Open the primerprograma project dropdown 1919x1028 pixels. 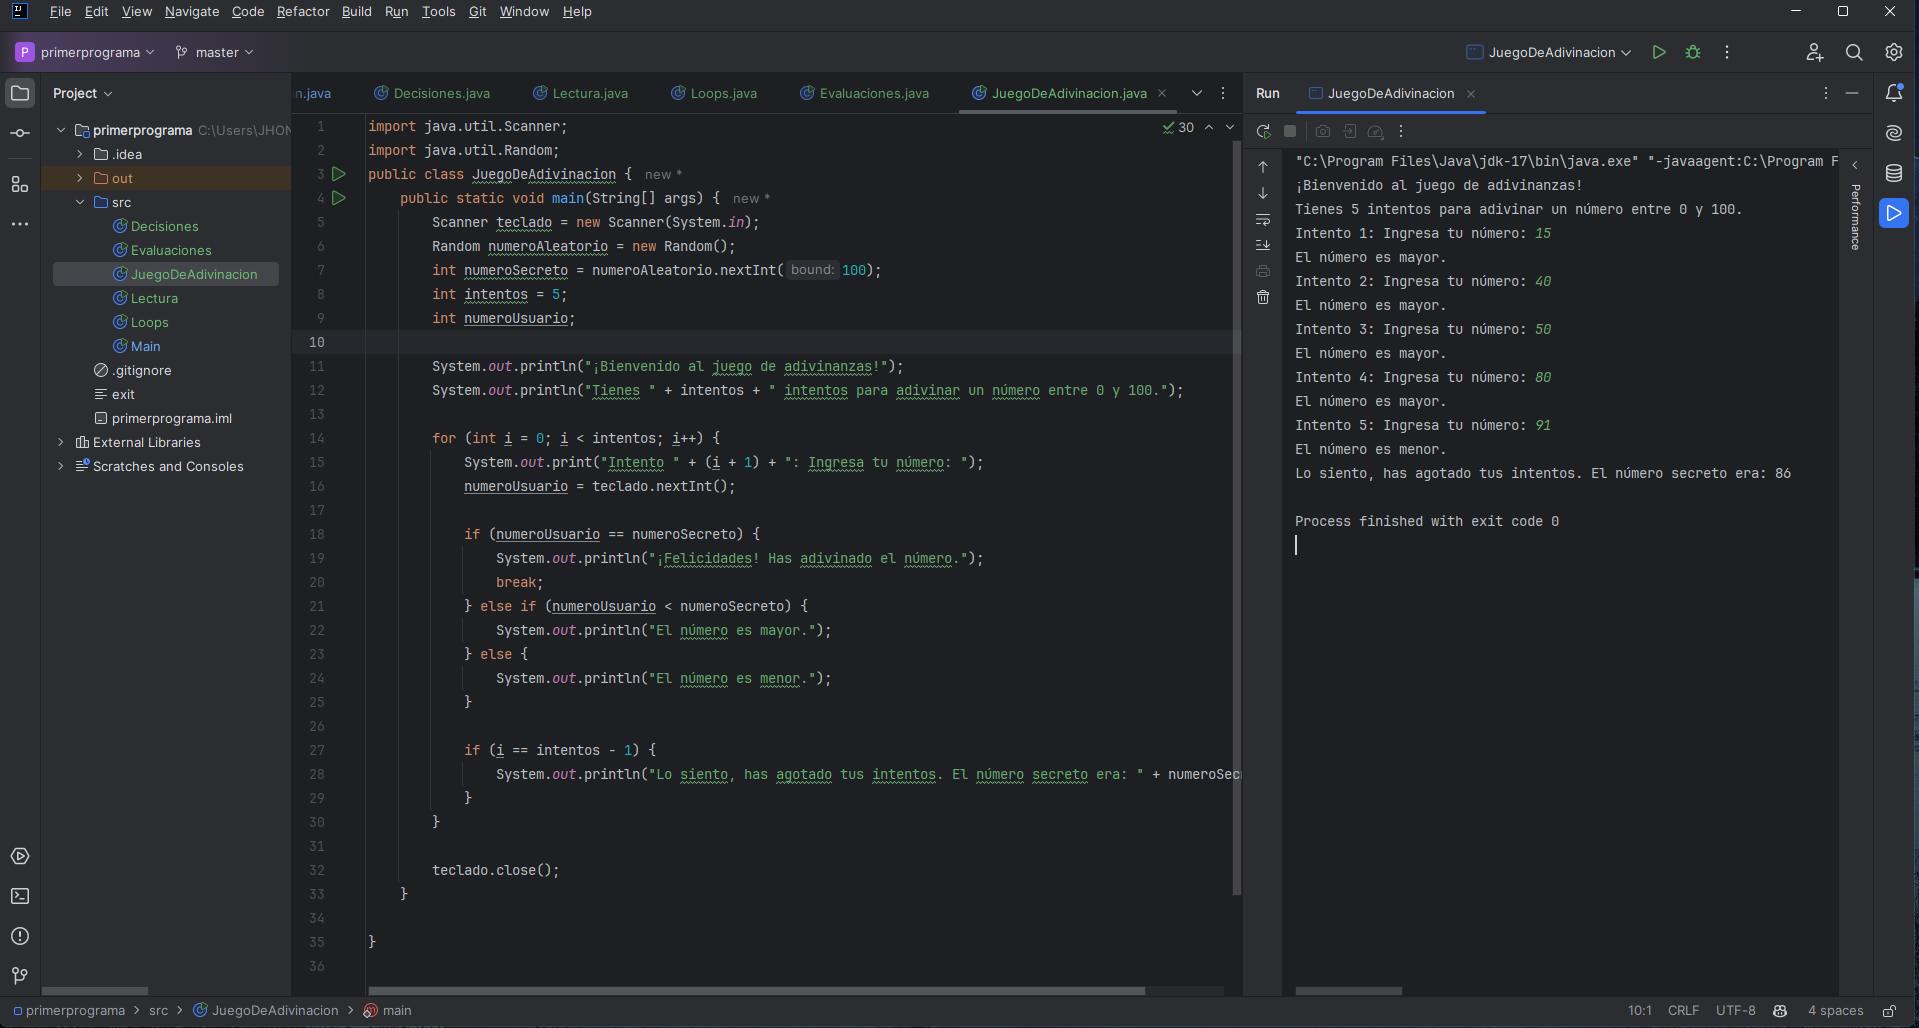coord(86,52)
